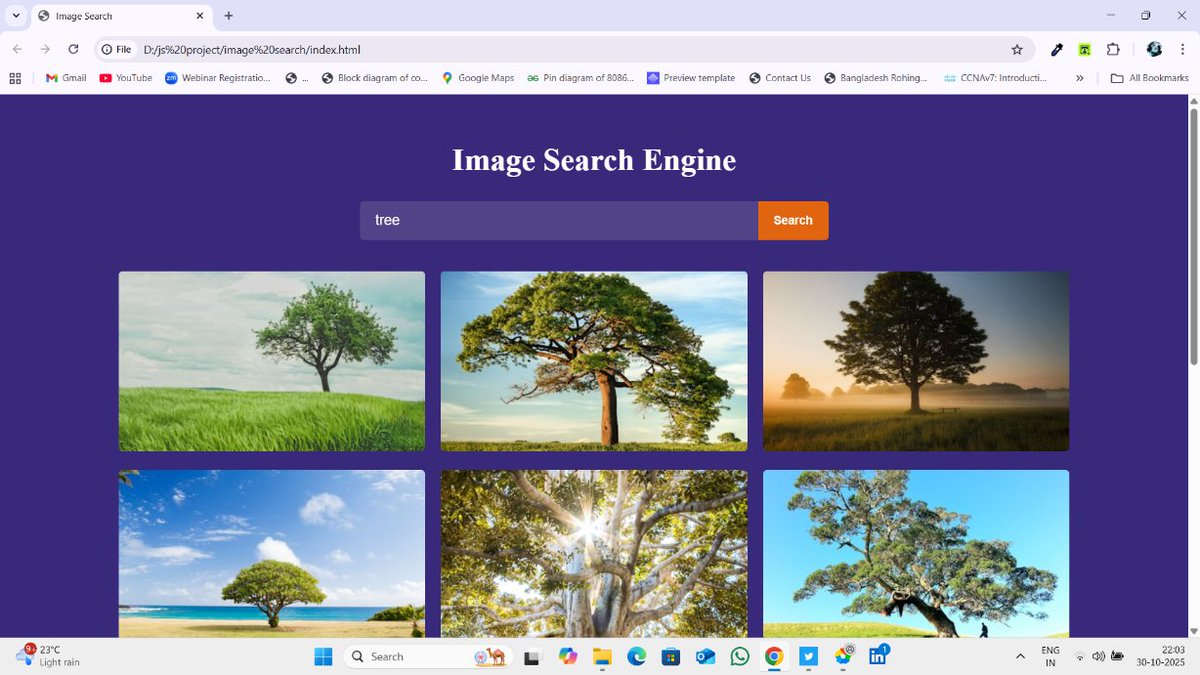Open Microsoft Edge from the taskbar
The width and height of the screenshot is (1200, 675).
636,657
